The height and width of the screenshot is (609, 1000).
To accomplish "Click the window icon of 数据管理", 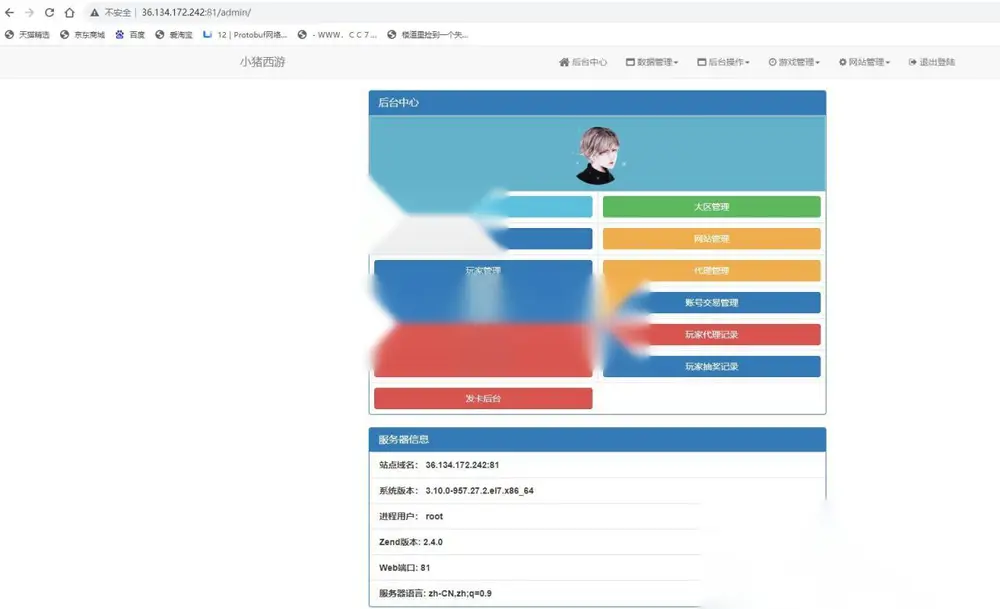I will (630, 62).
